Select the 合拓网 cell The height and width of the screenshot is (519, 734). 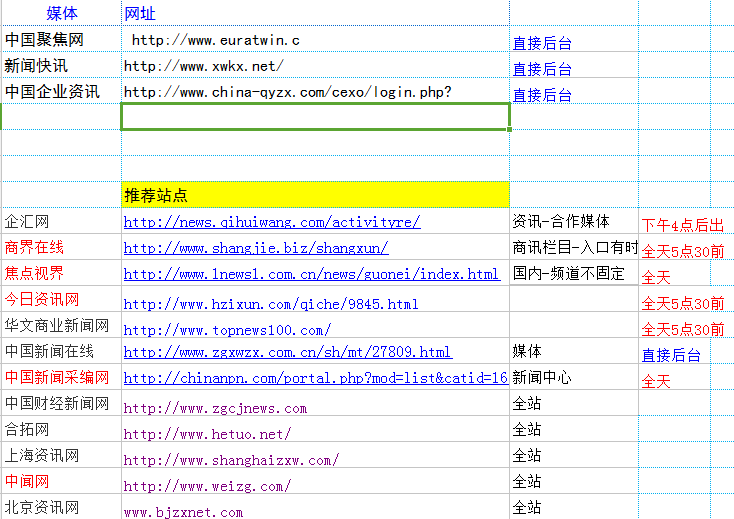tap(62, 429)
